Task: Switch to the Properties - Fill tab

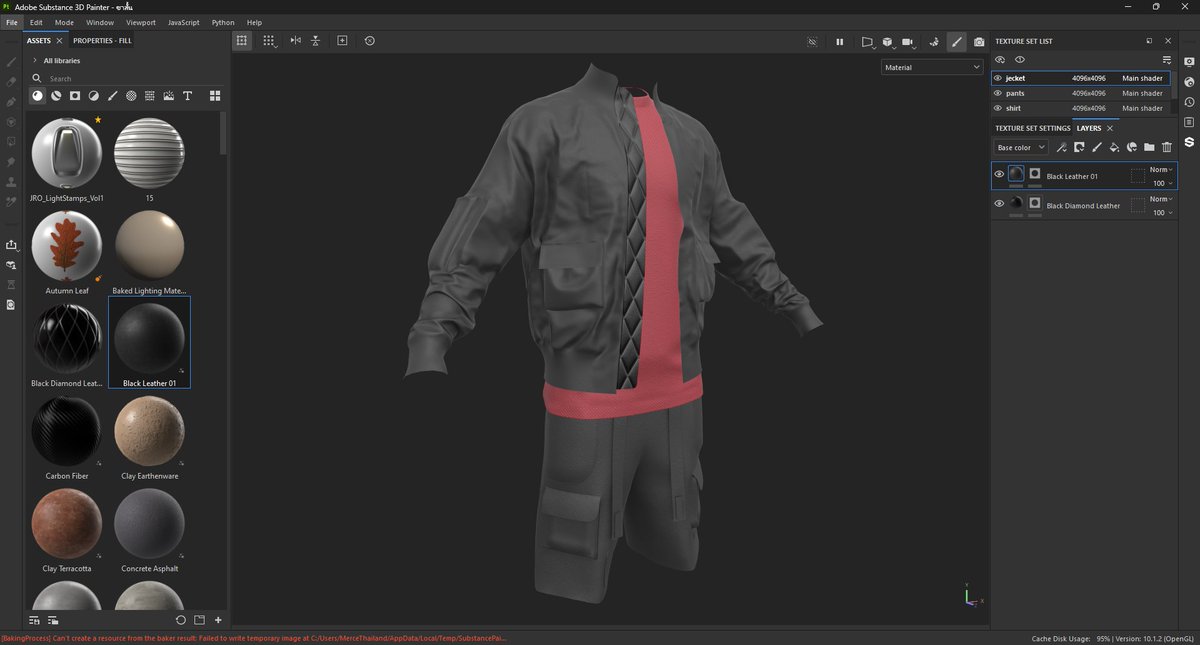Action: tap(102, 41)
